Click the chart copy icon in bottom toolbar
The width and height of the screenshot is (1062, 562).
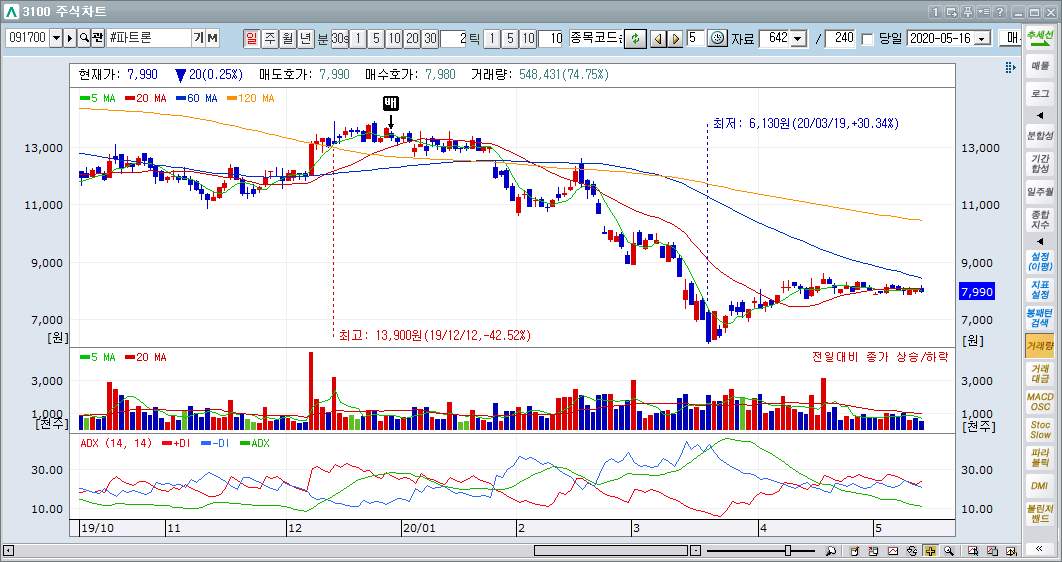tap(992, 551)
